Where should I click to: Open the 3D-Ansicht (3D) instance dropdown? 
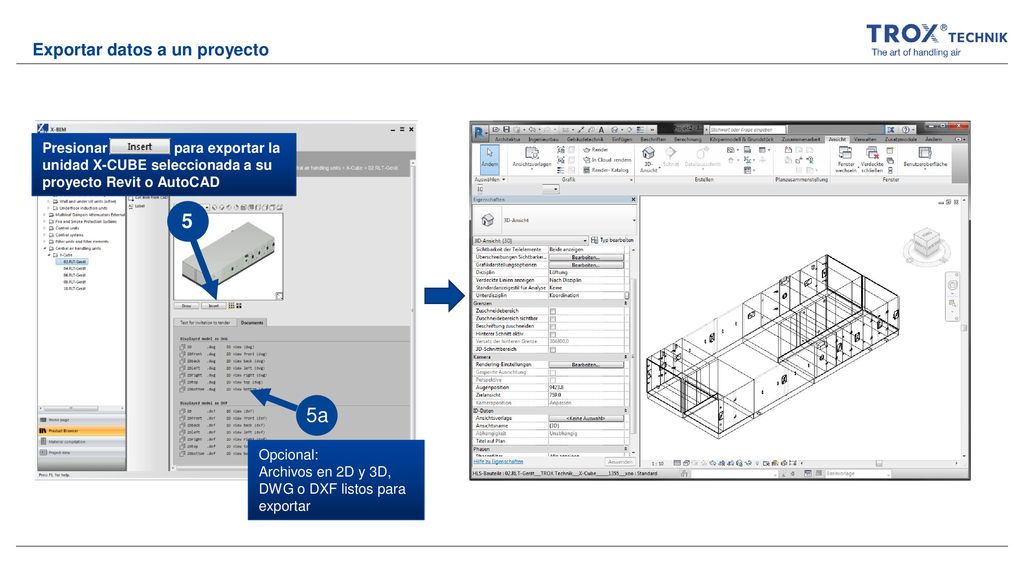(530, 240)
